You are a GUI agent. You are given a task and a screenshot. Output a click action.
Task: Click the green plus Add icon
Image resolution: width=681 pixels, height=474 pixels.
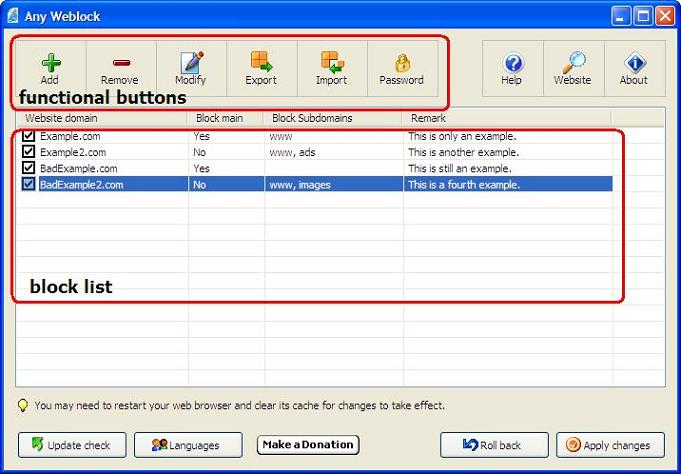51,63
